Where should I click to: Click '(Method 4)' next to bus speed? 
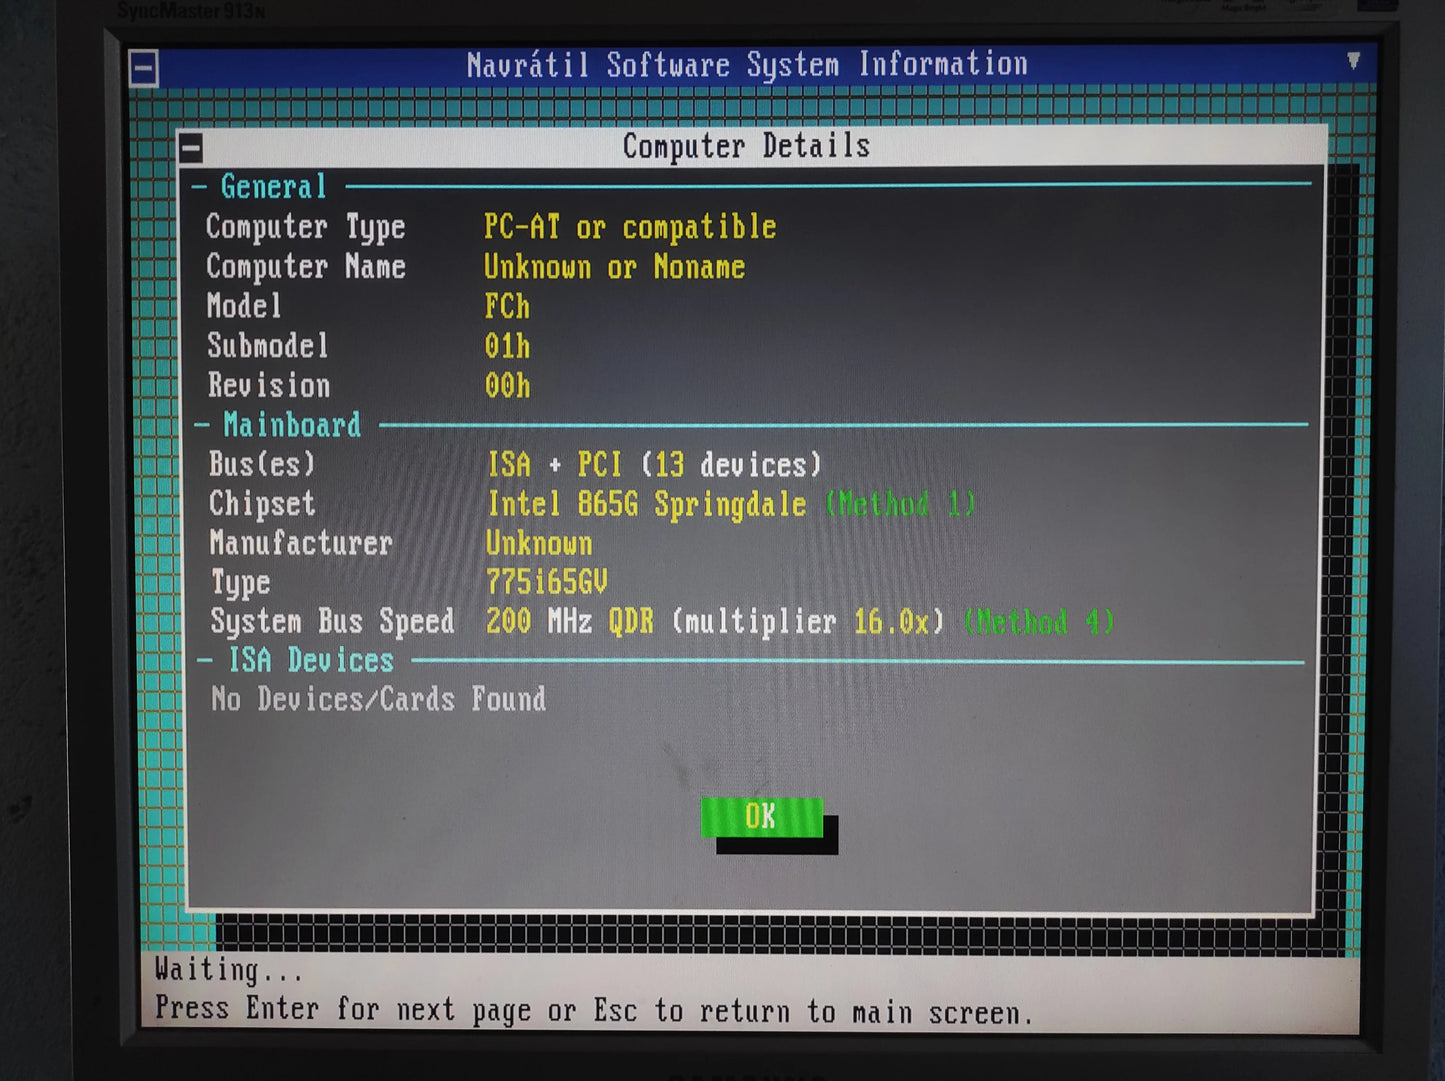click(1039, 622)
